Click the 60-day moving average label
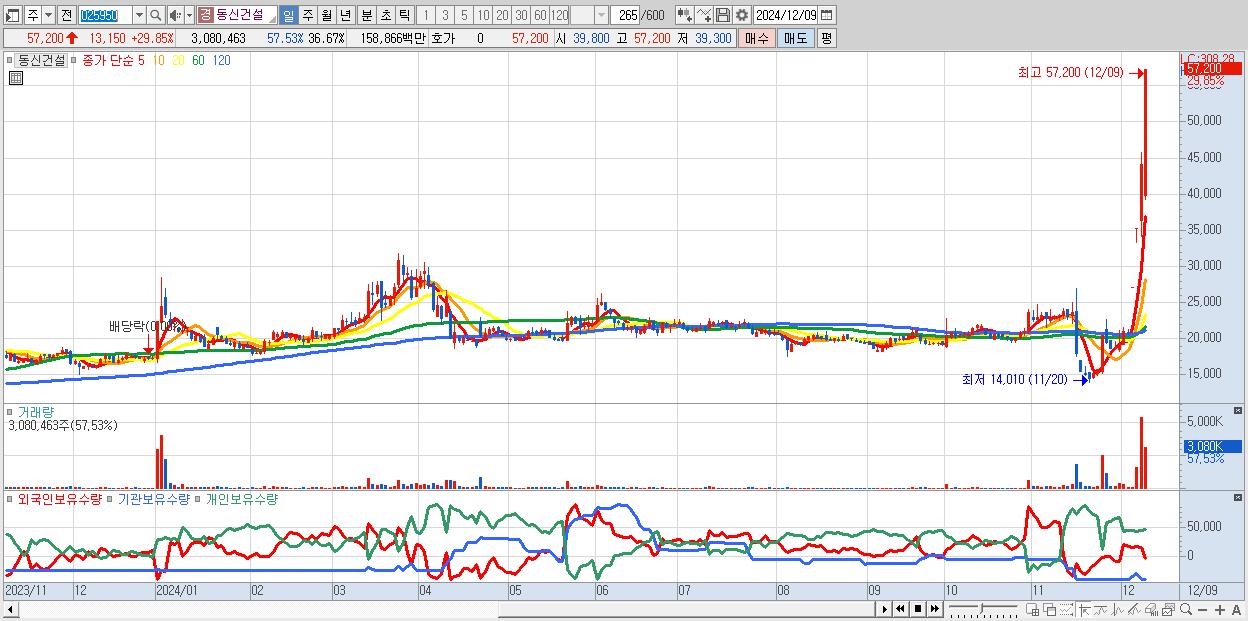The height and width of the screenshot is (621, 1248). [x=198, y=60]
